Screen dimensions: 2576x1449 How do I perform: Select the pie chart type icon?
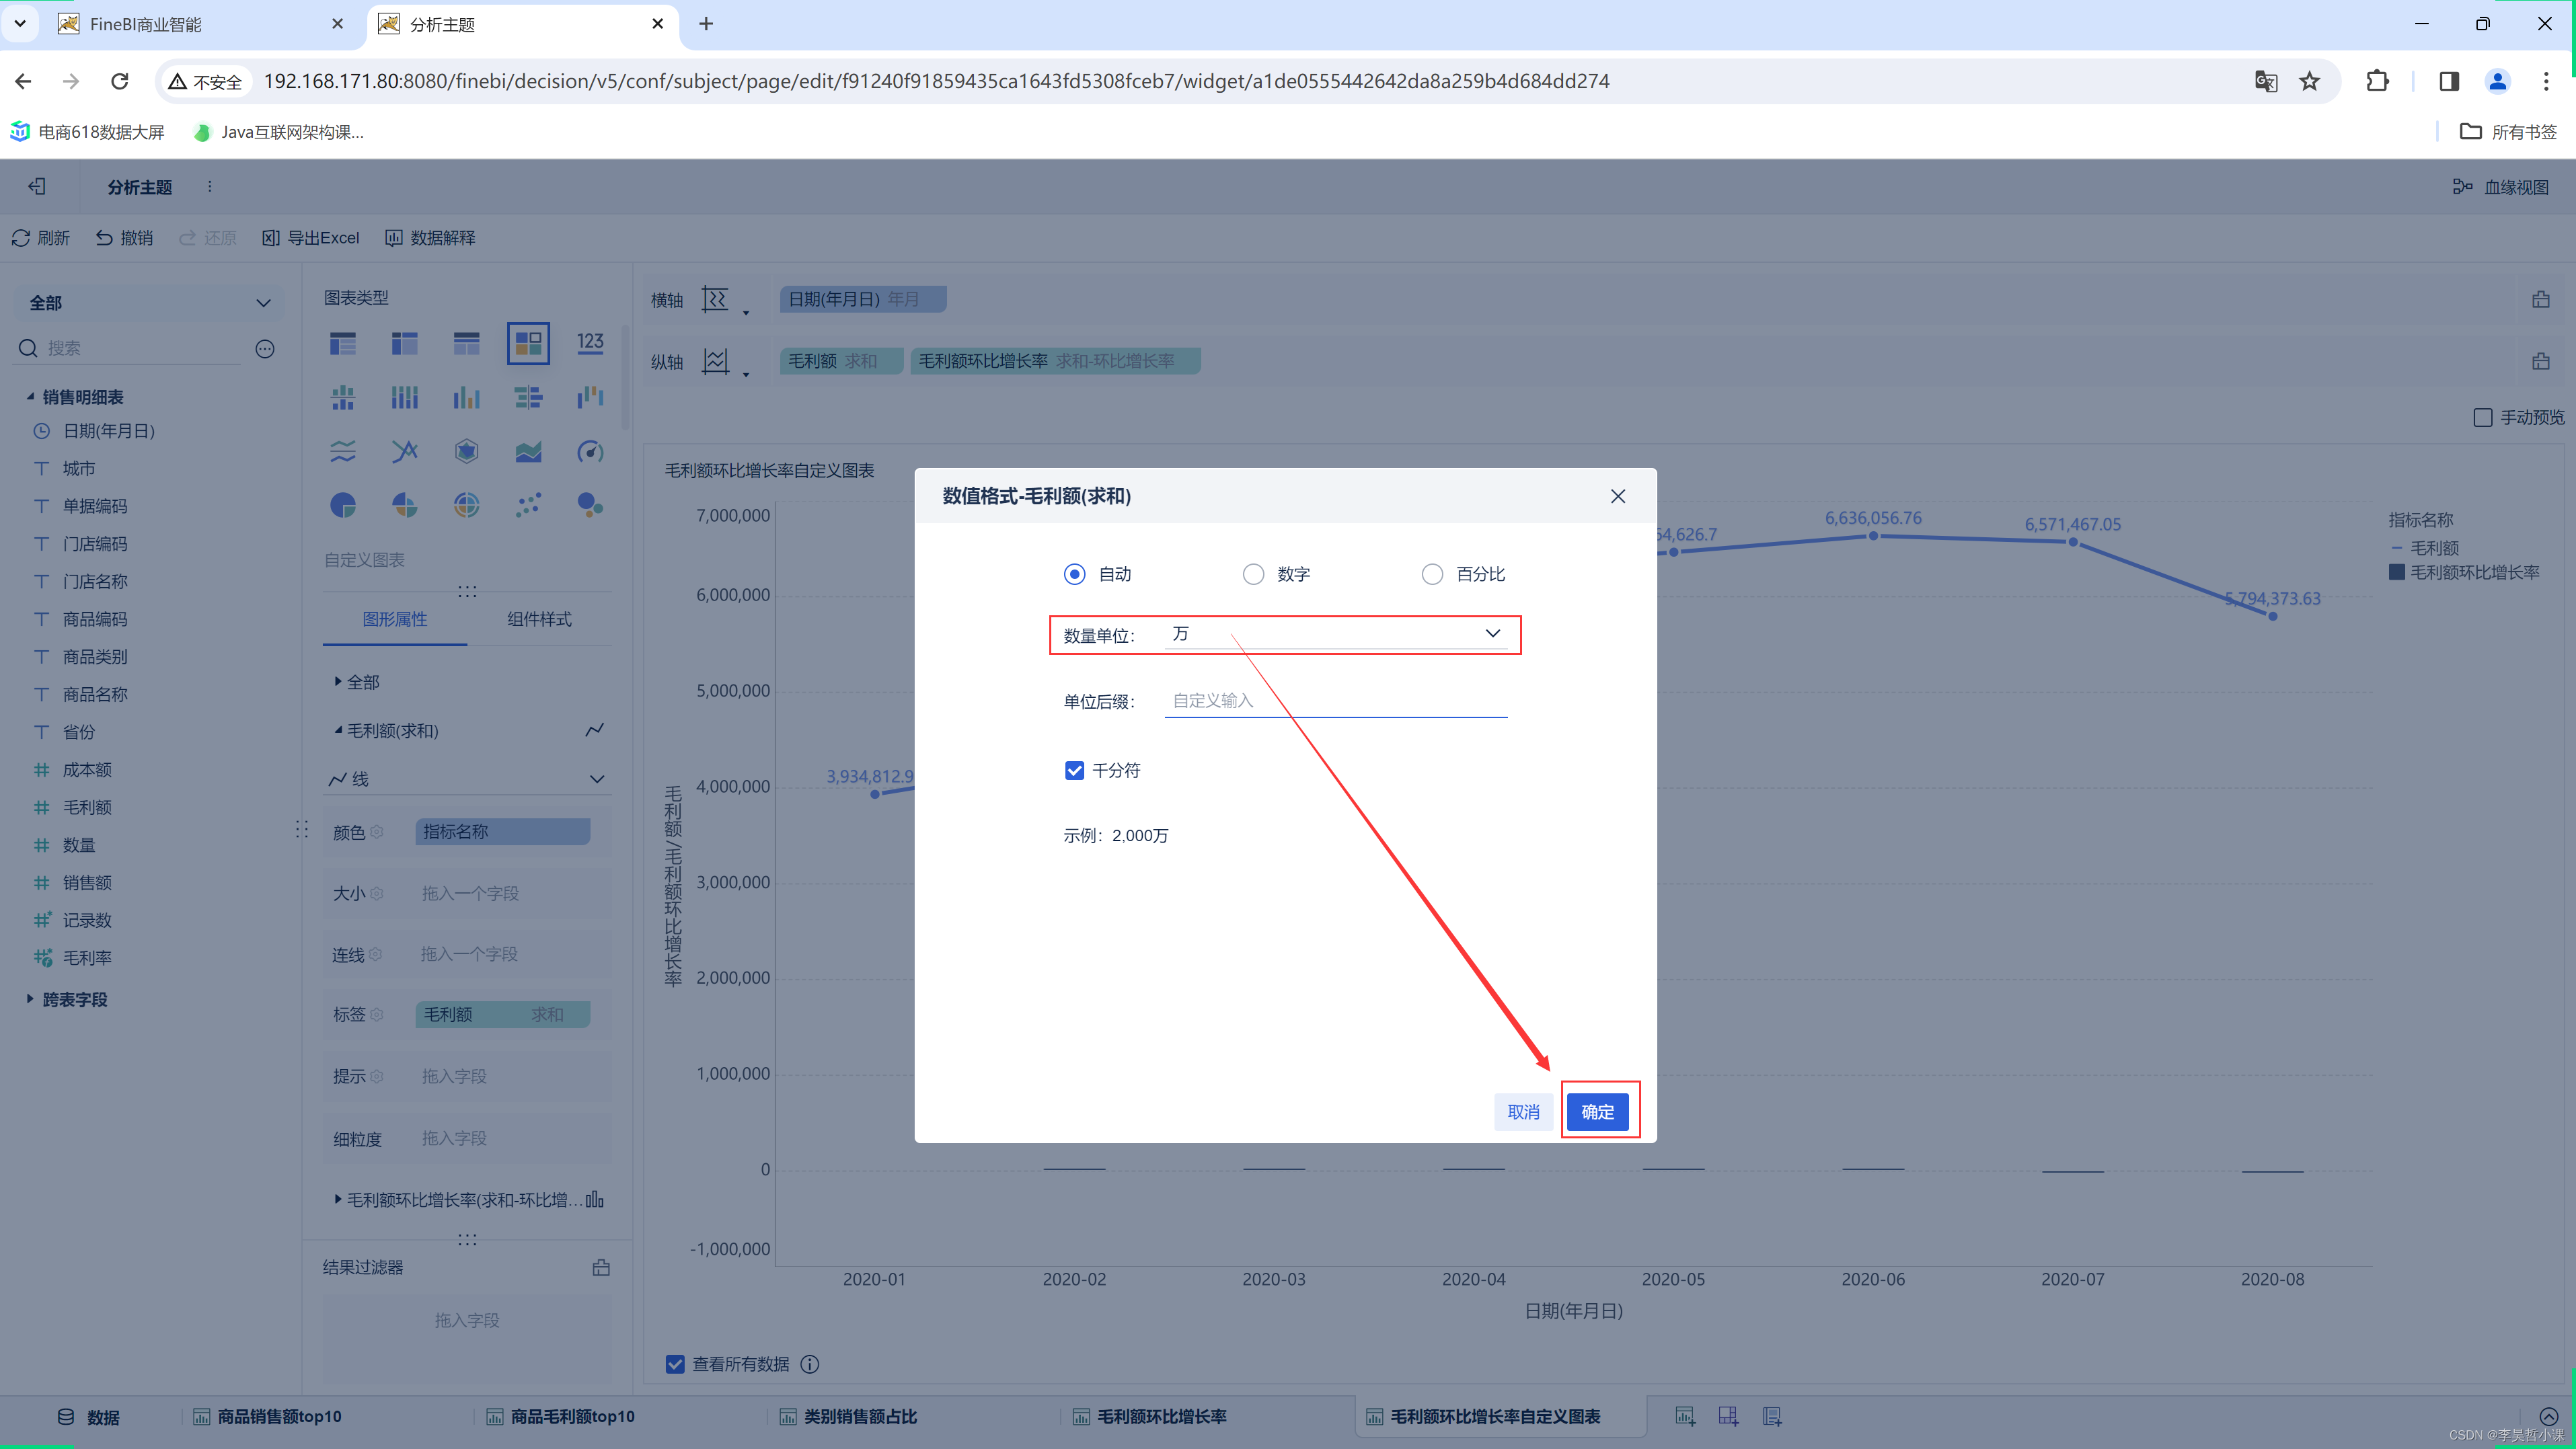[343, 505]
